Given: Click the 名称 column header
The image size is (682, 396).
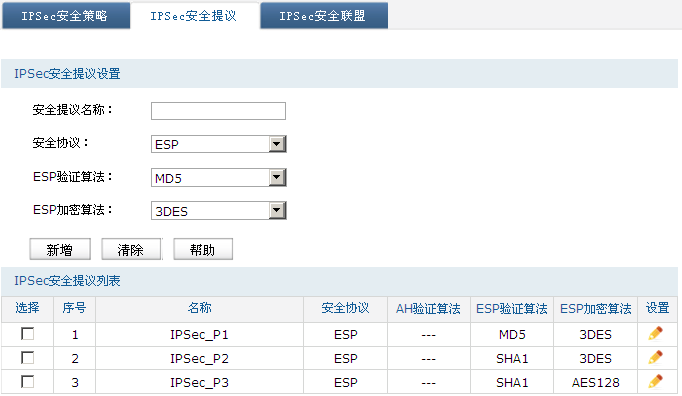Looking at the screenshot, I should pos(200,309).
